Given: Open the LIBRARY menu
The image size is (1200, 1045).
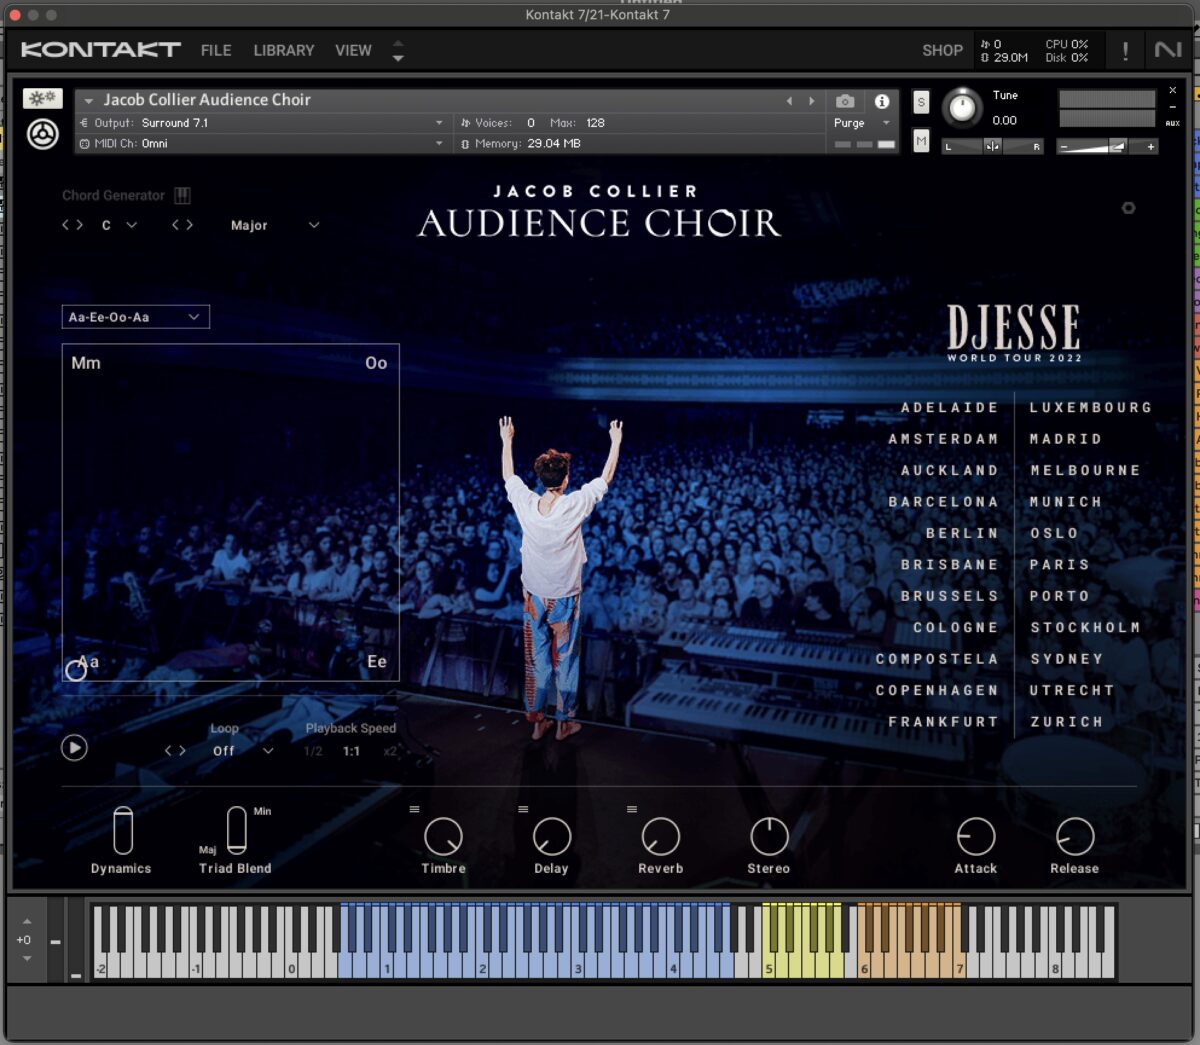Looking at the screenshot, I should pyautogui.click(x=283, y=50).
